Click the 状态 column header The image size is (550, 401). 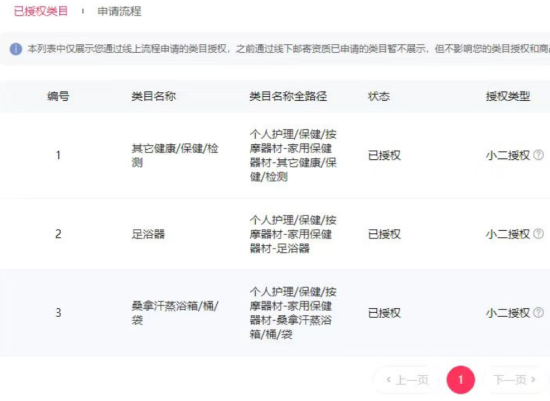(378, 96)
